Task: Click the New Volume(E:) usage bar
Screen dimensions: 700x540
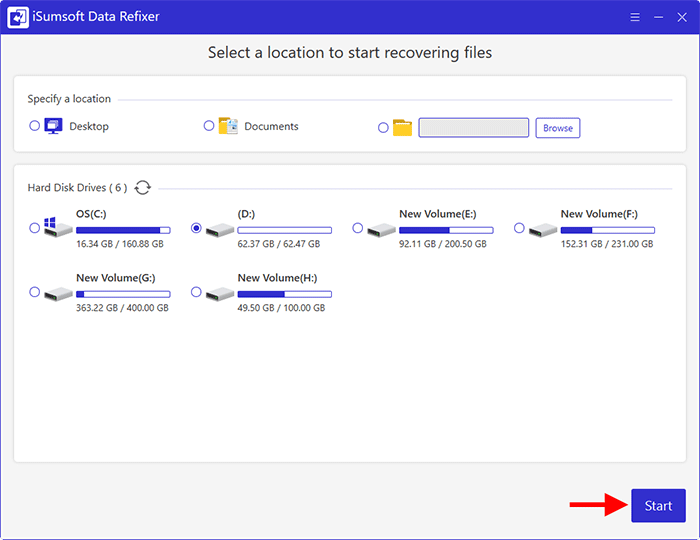Action: 446,230
